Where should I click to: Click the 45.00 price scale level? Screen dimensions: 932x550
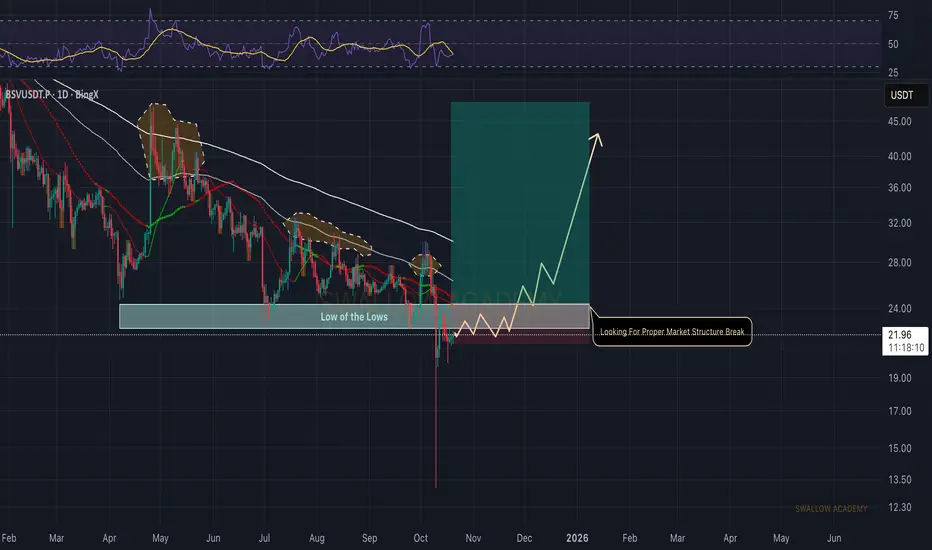[x=899, y=121]
